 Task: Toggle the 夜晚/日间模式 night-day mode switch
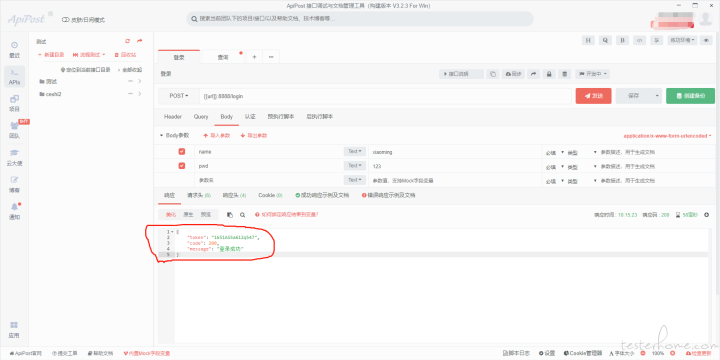click(65, 20)
